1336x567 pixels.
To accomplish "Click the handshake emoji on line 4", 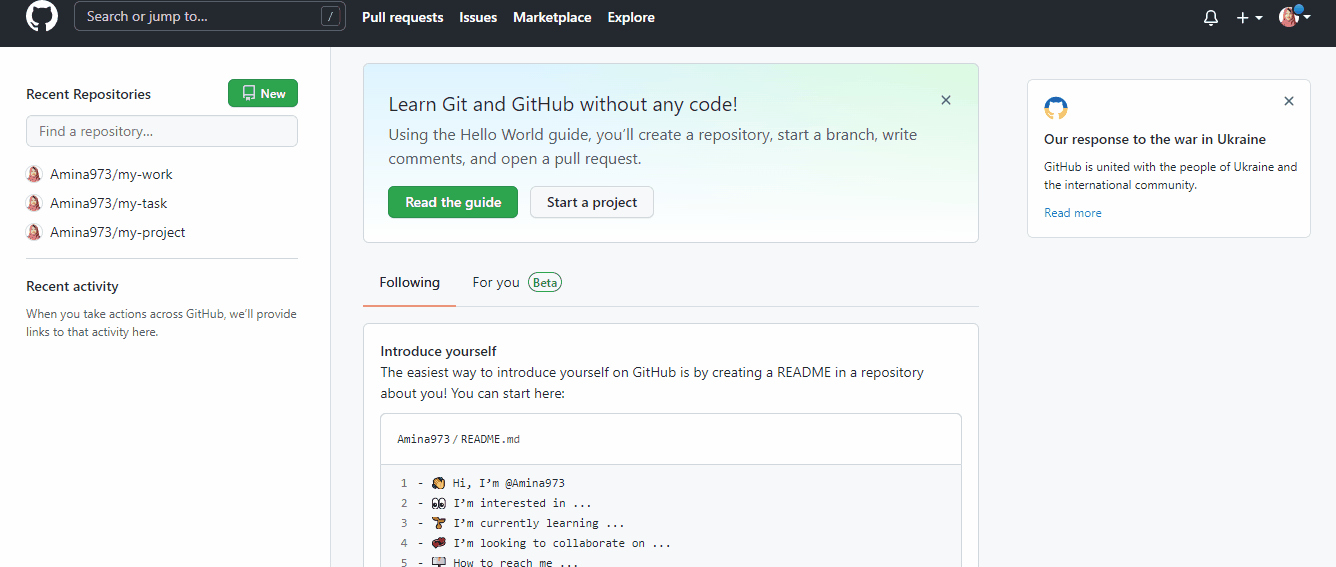I will (438, 543).
